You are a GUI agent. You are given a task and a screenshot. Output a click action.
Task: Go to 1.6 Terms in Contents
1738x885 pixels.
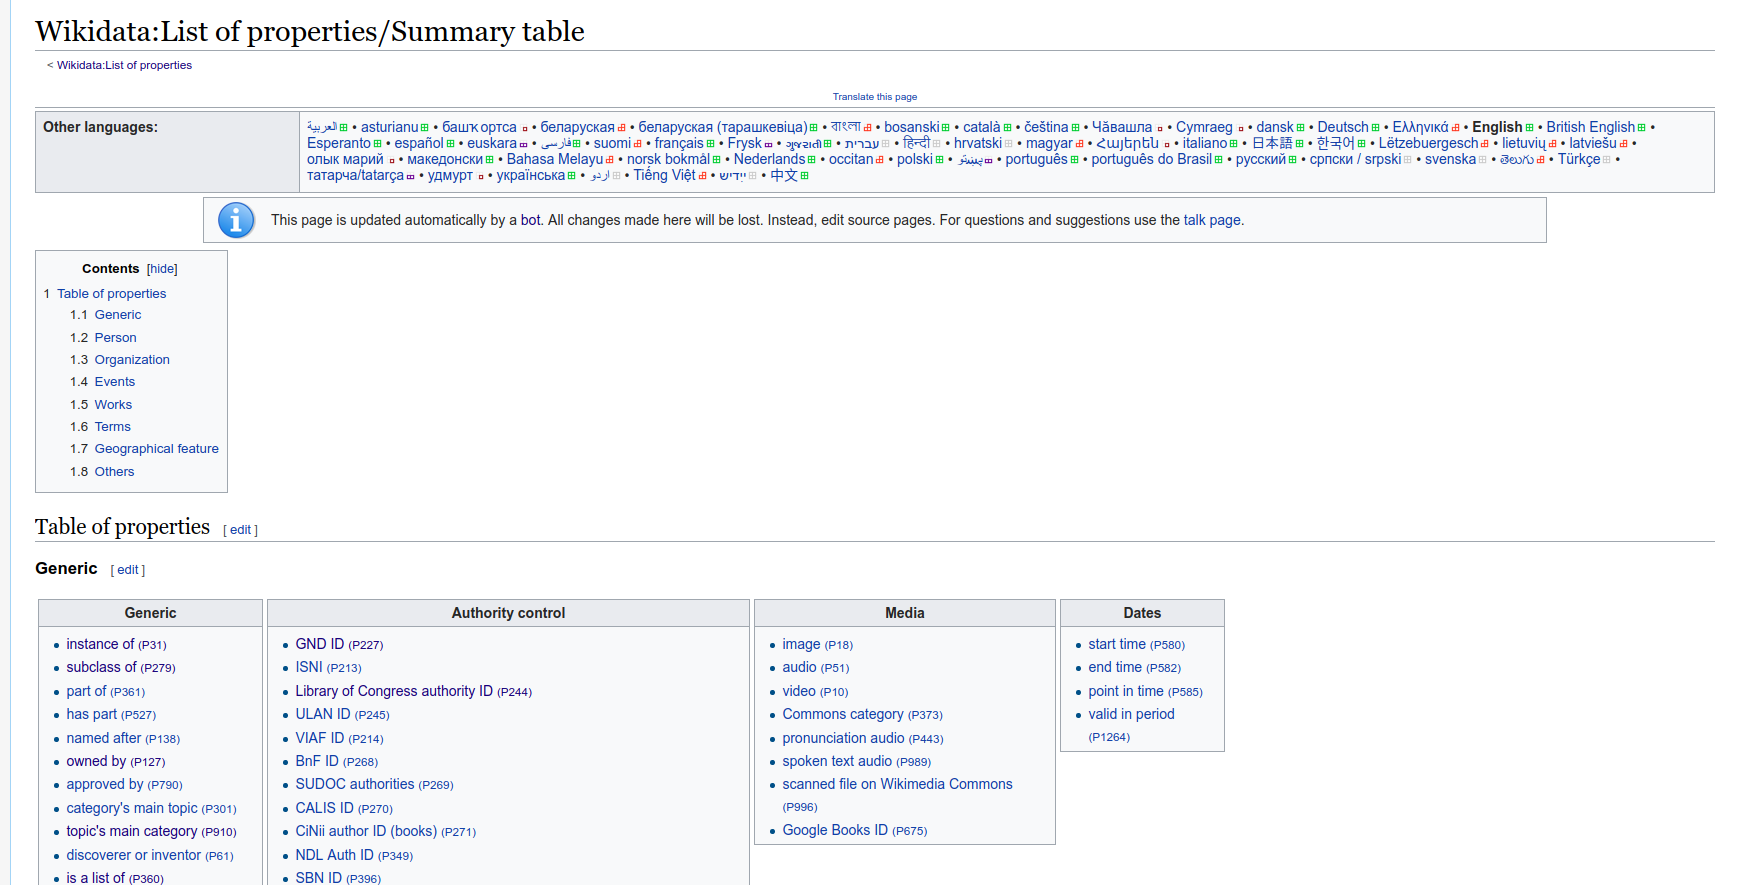click(x=112, y=427)
